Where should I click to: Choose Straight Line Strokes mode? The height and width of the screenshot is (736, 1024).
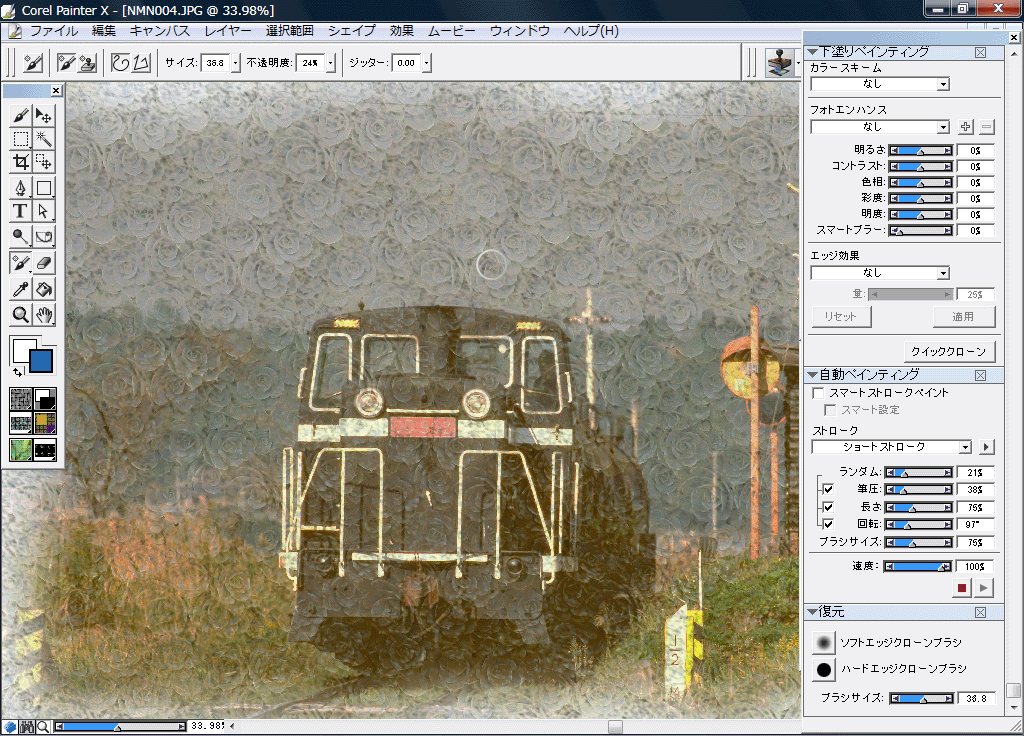tap(142, 63)
